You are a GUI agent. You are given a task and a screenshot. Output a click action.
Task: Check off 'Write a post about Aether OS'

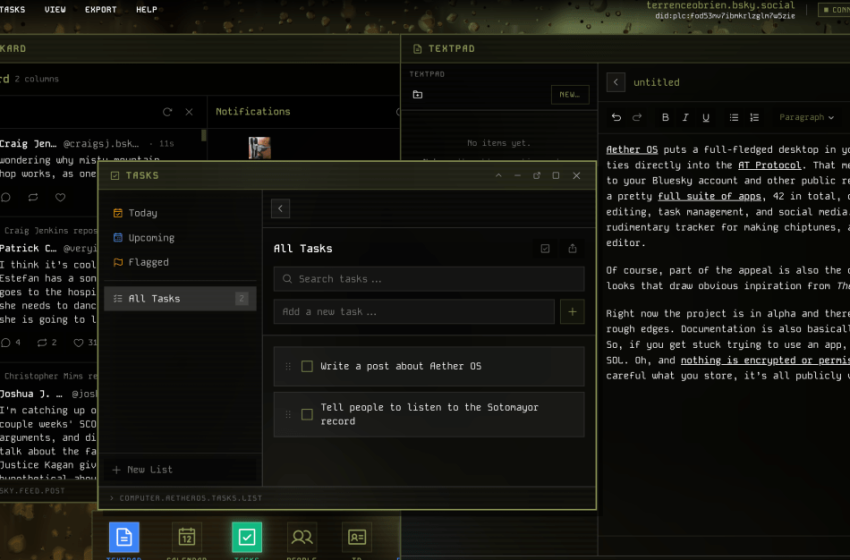point(307,367)
